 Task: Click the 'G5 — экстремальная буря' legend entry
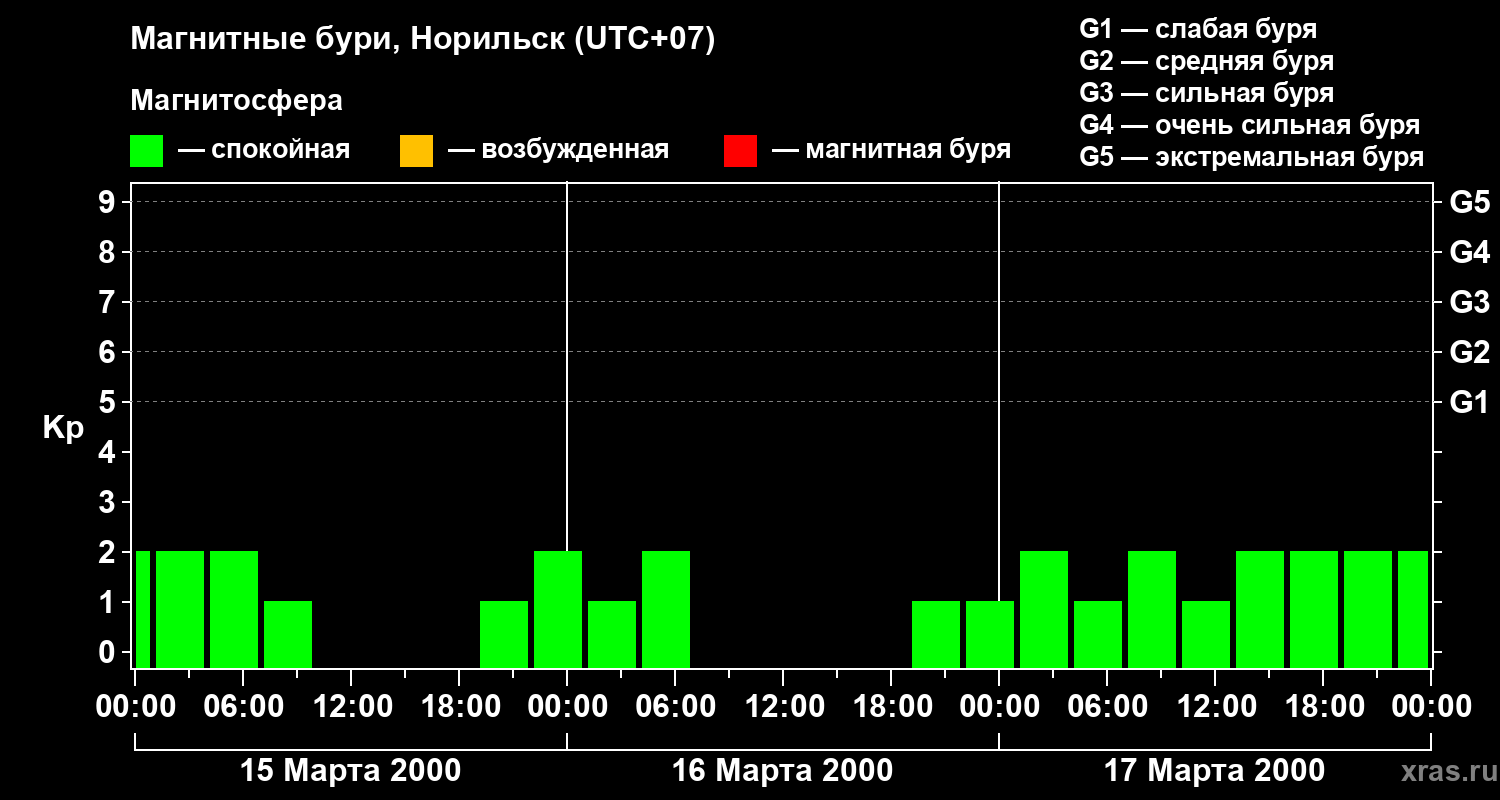1251,157
